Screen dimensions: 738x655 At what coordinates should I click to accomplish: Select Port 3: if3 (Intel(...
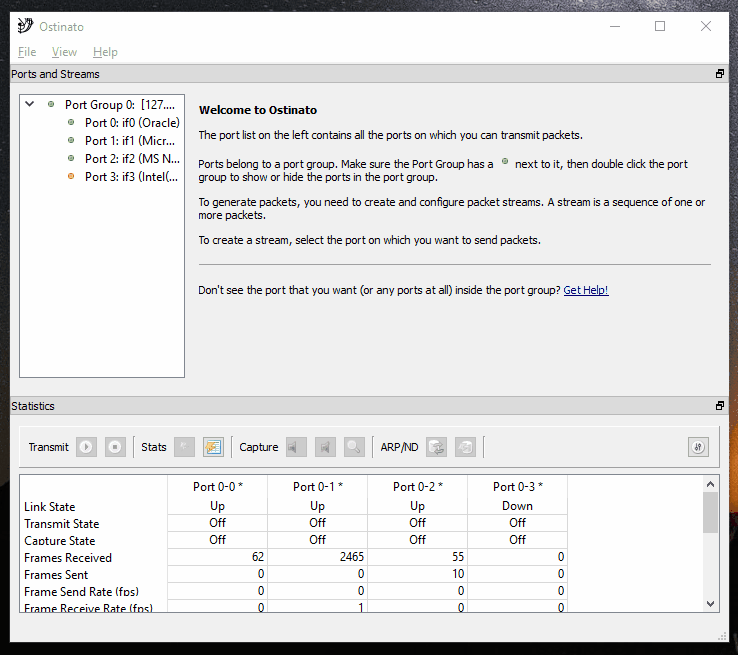131,176
